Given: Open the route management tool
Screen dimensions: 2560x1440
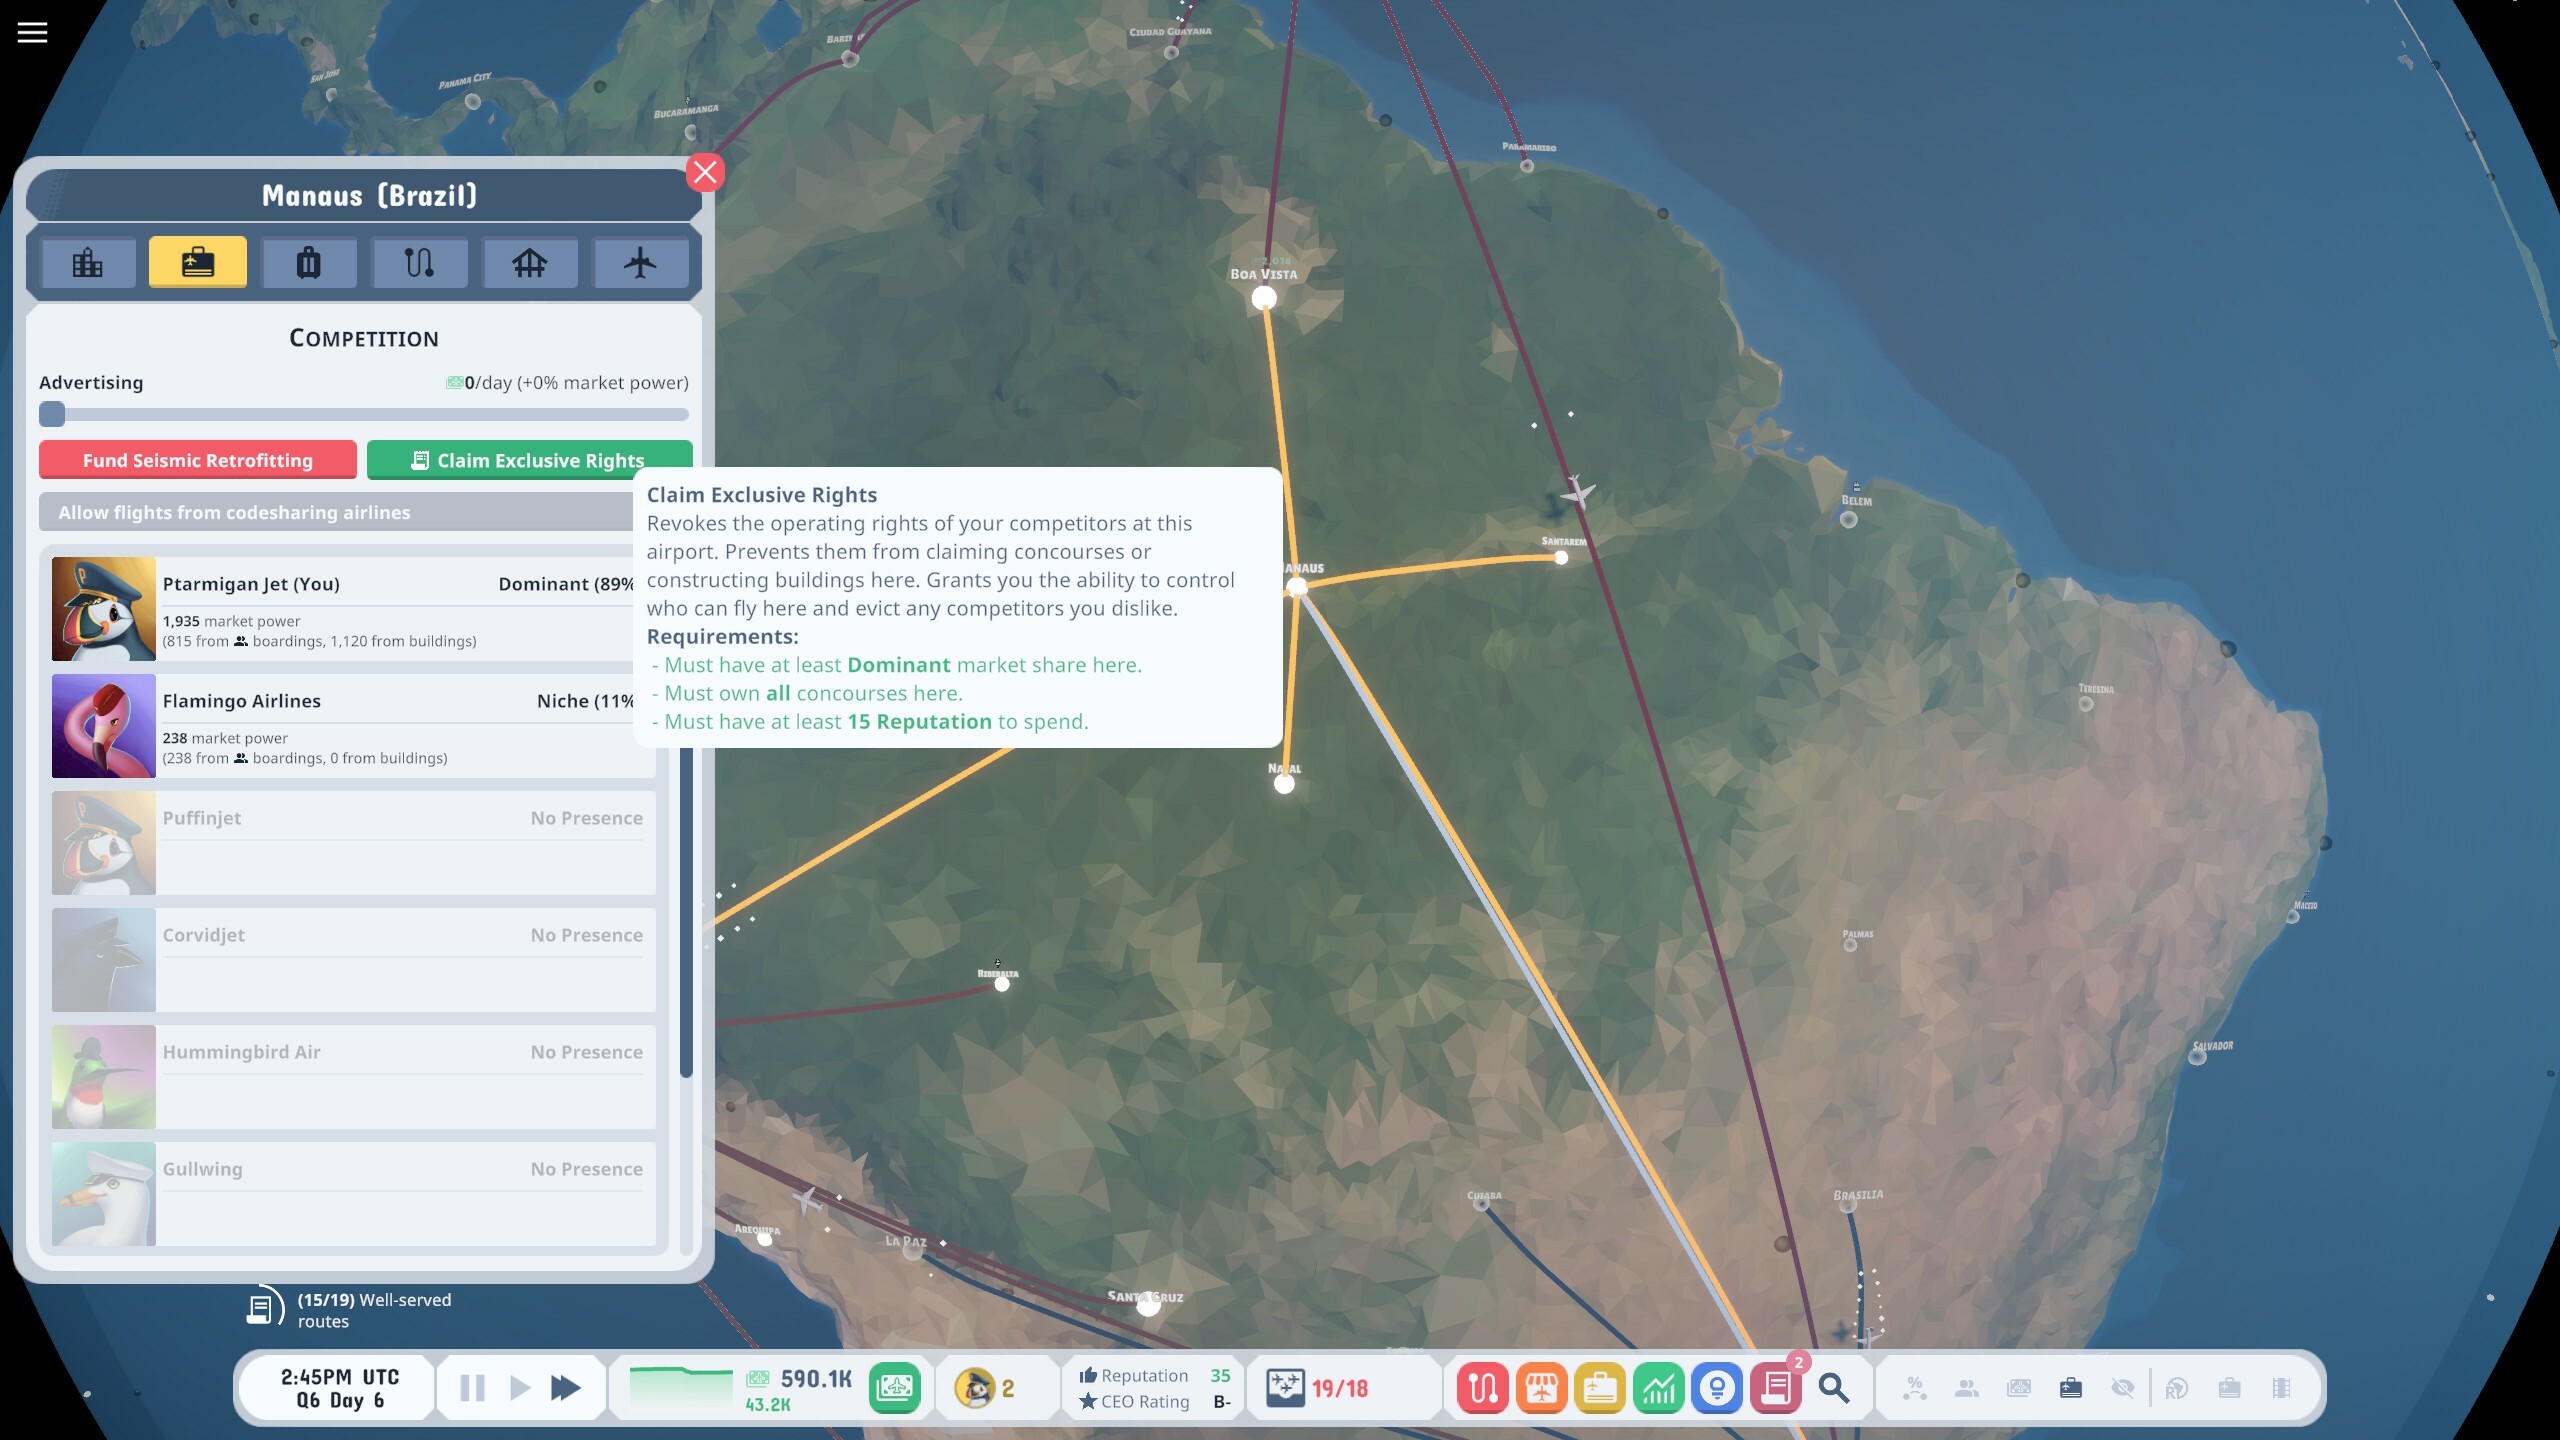Looking at the screenshot, I should click(1484, 1388).
